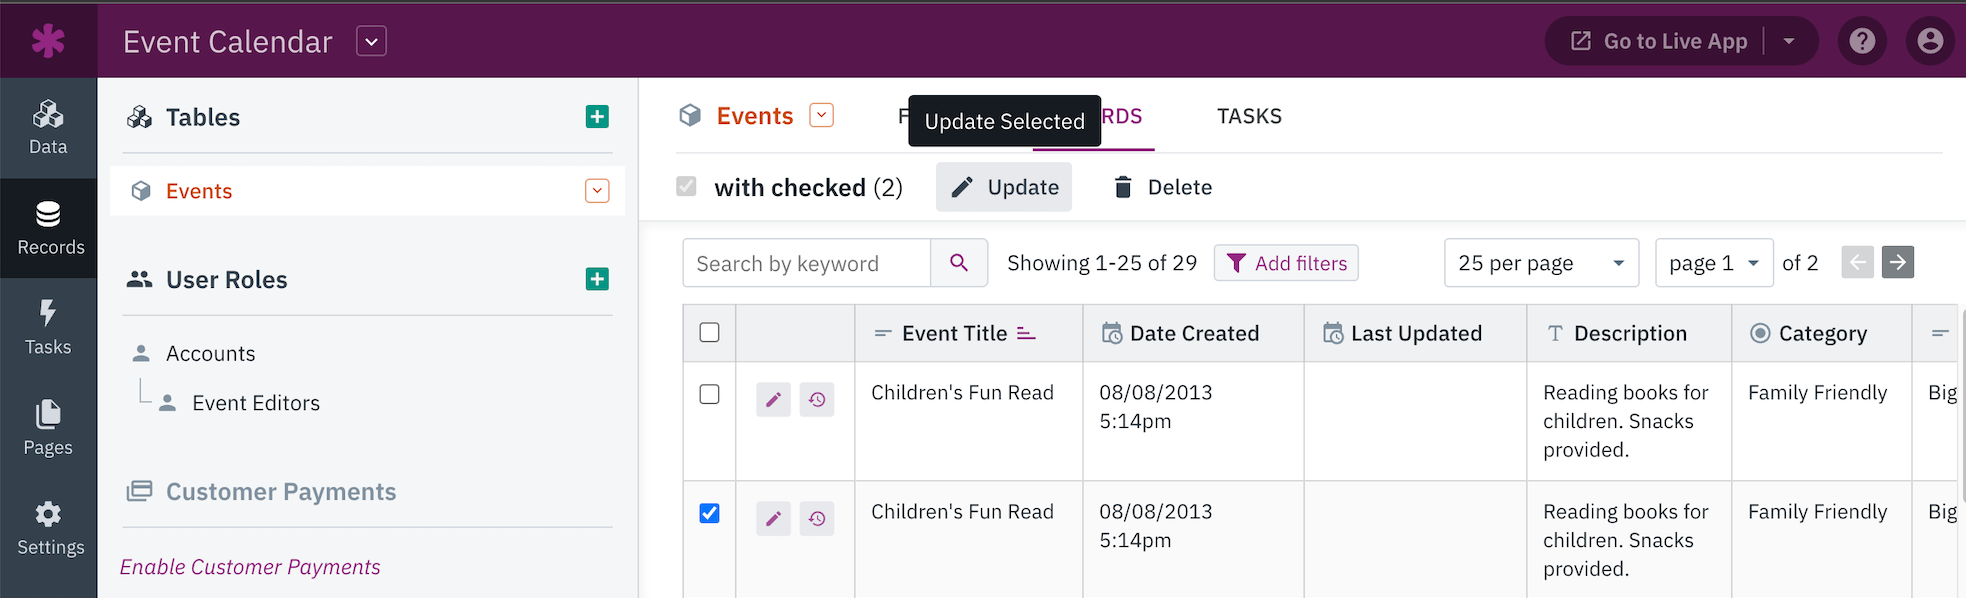Screen dimensions: 1966x598
Task: View history of second Children's Fun Read record
Action: (817, 518)
